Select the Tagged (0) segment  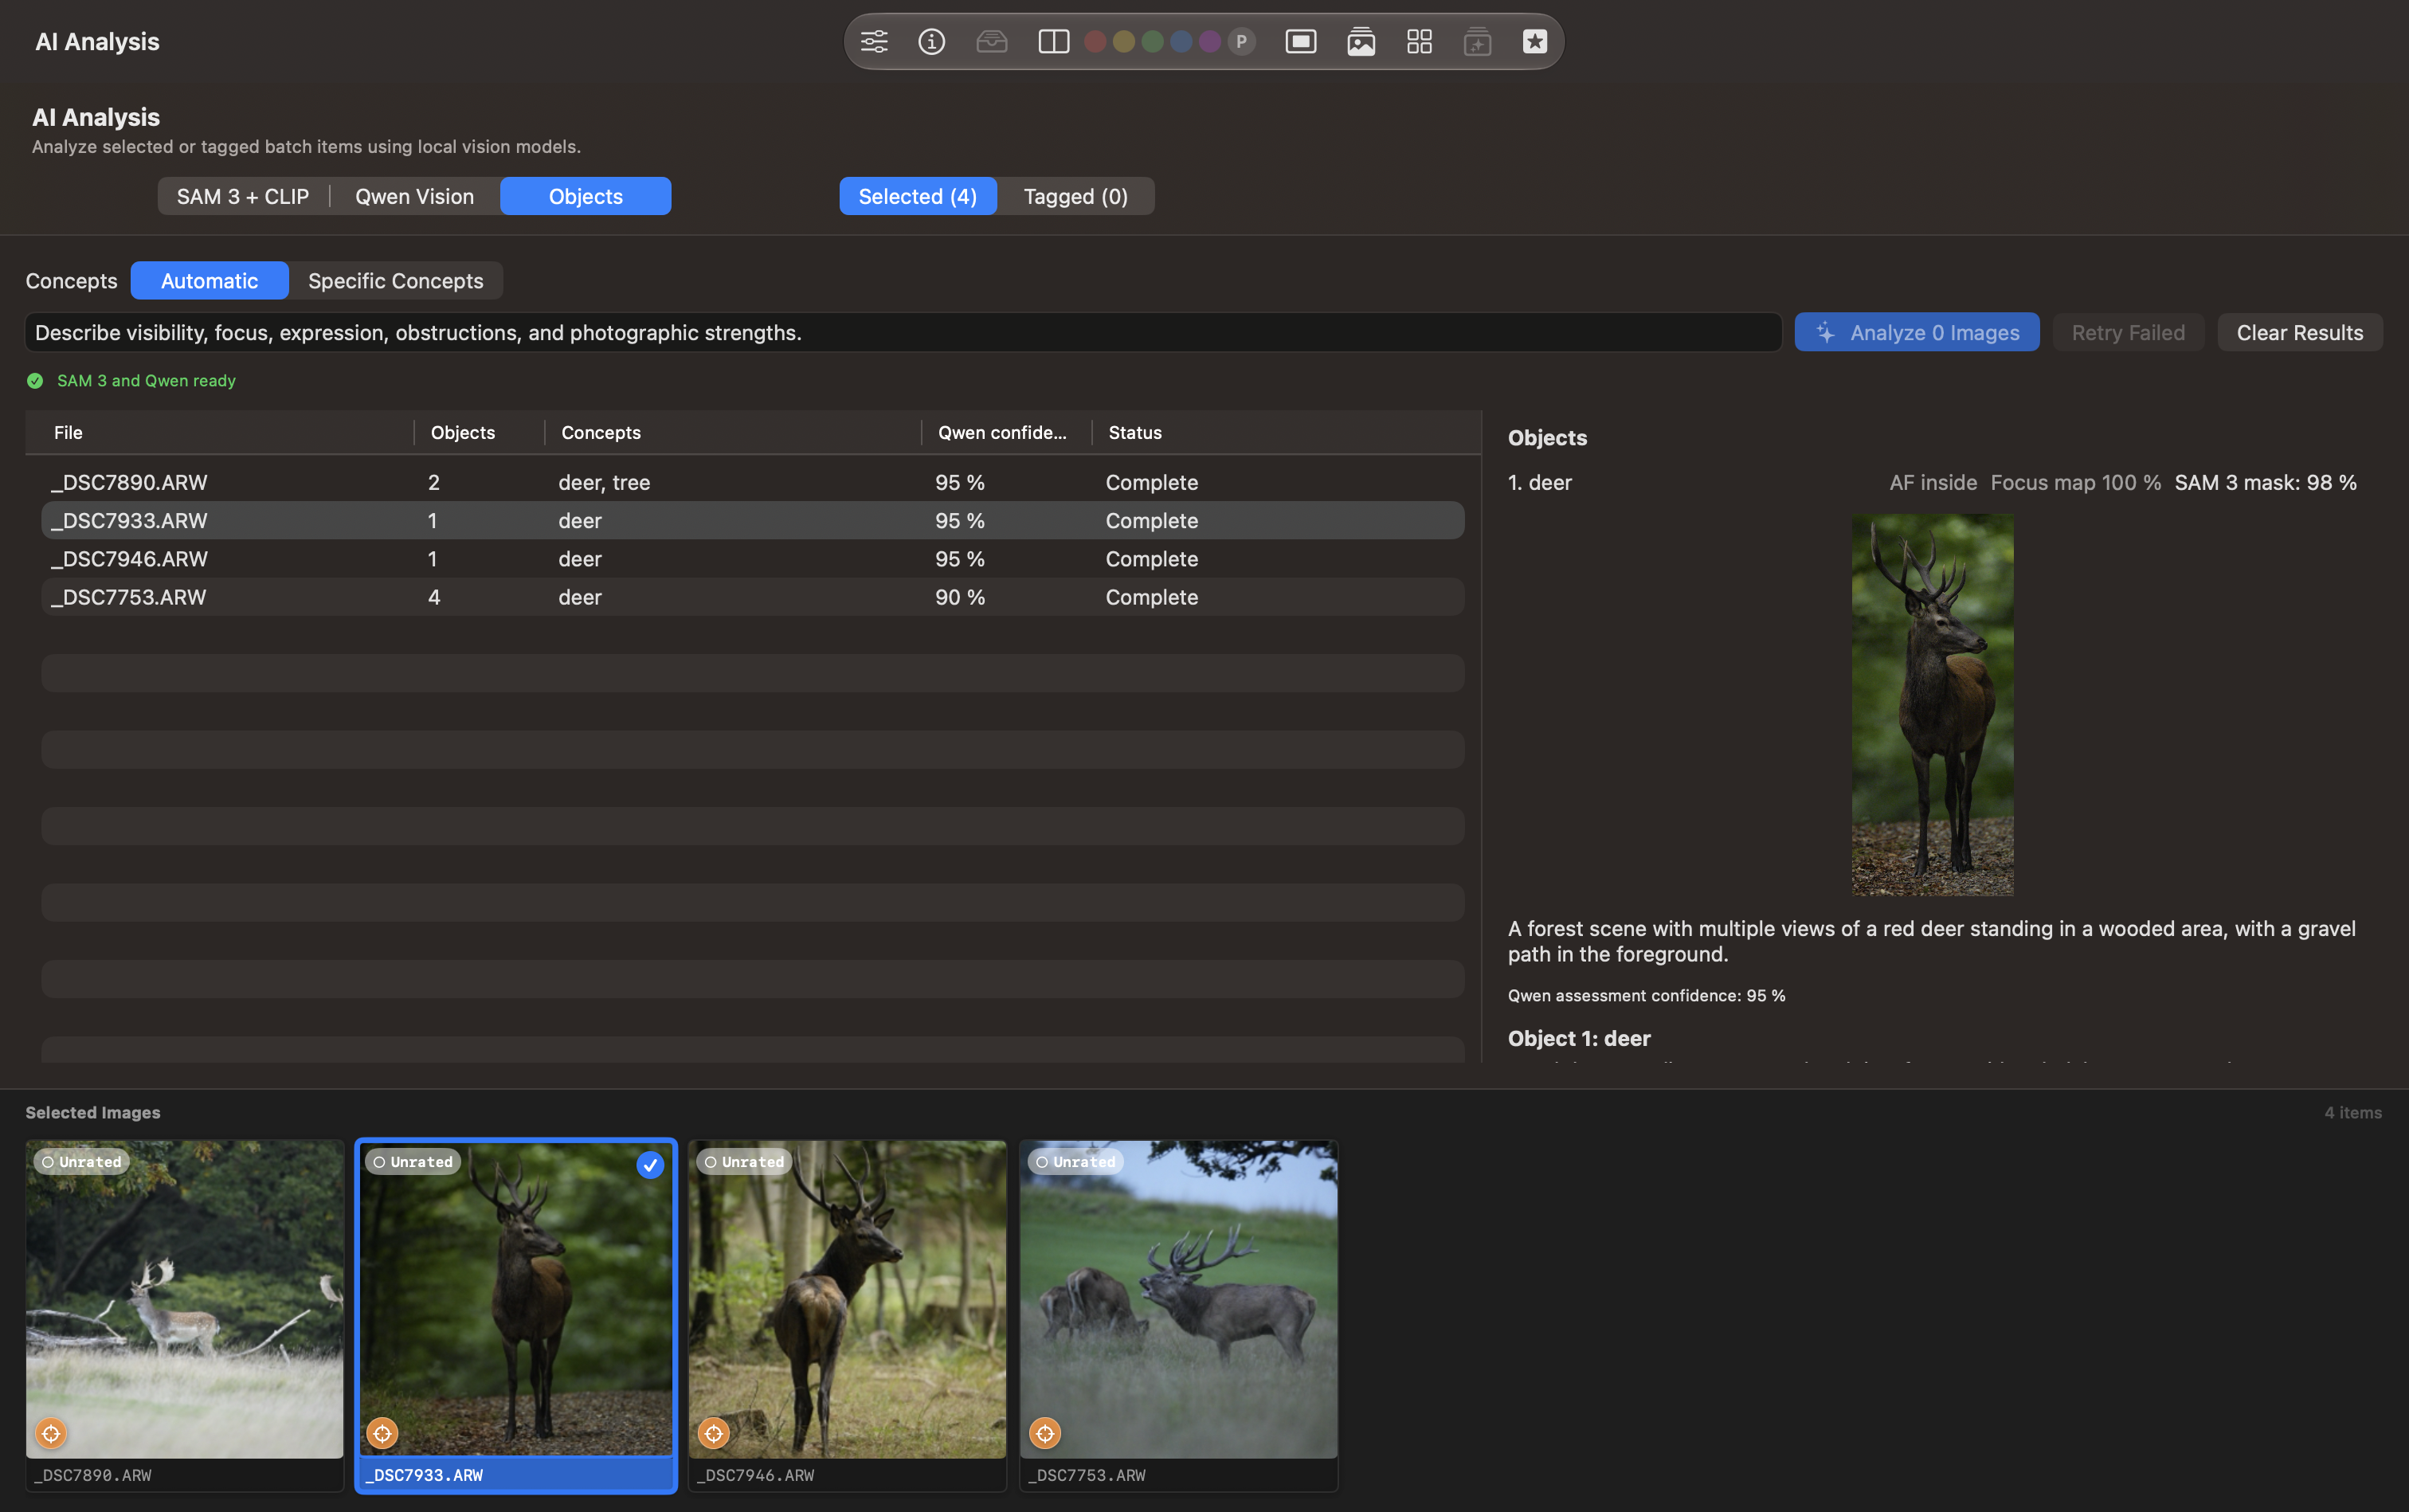[x=1075, y=196]
